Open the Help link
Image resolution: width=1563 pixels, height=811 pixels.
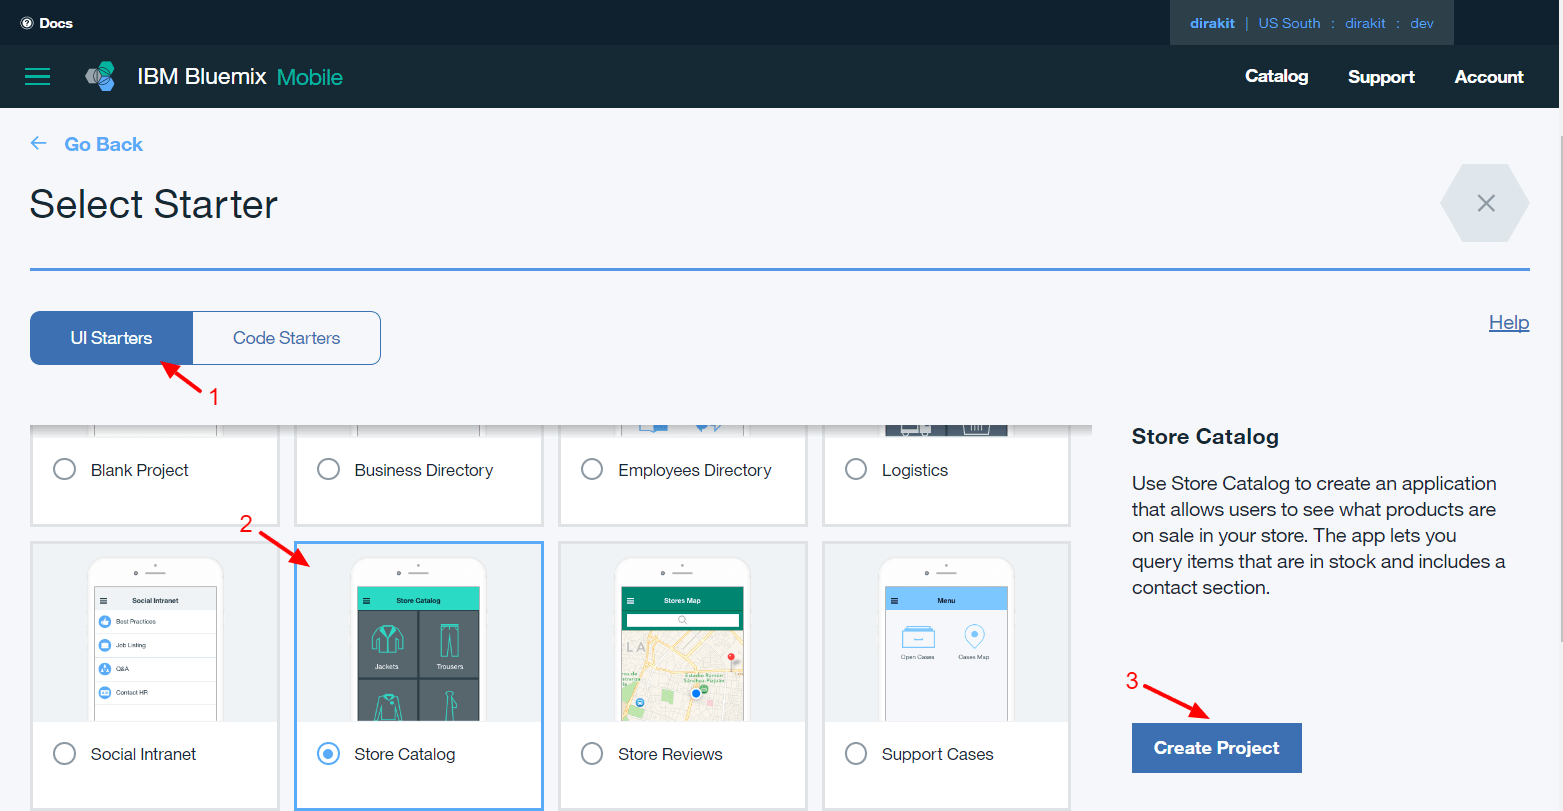1509,322
